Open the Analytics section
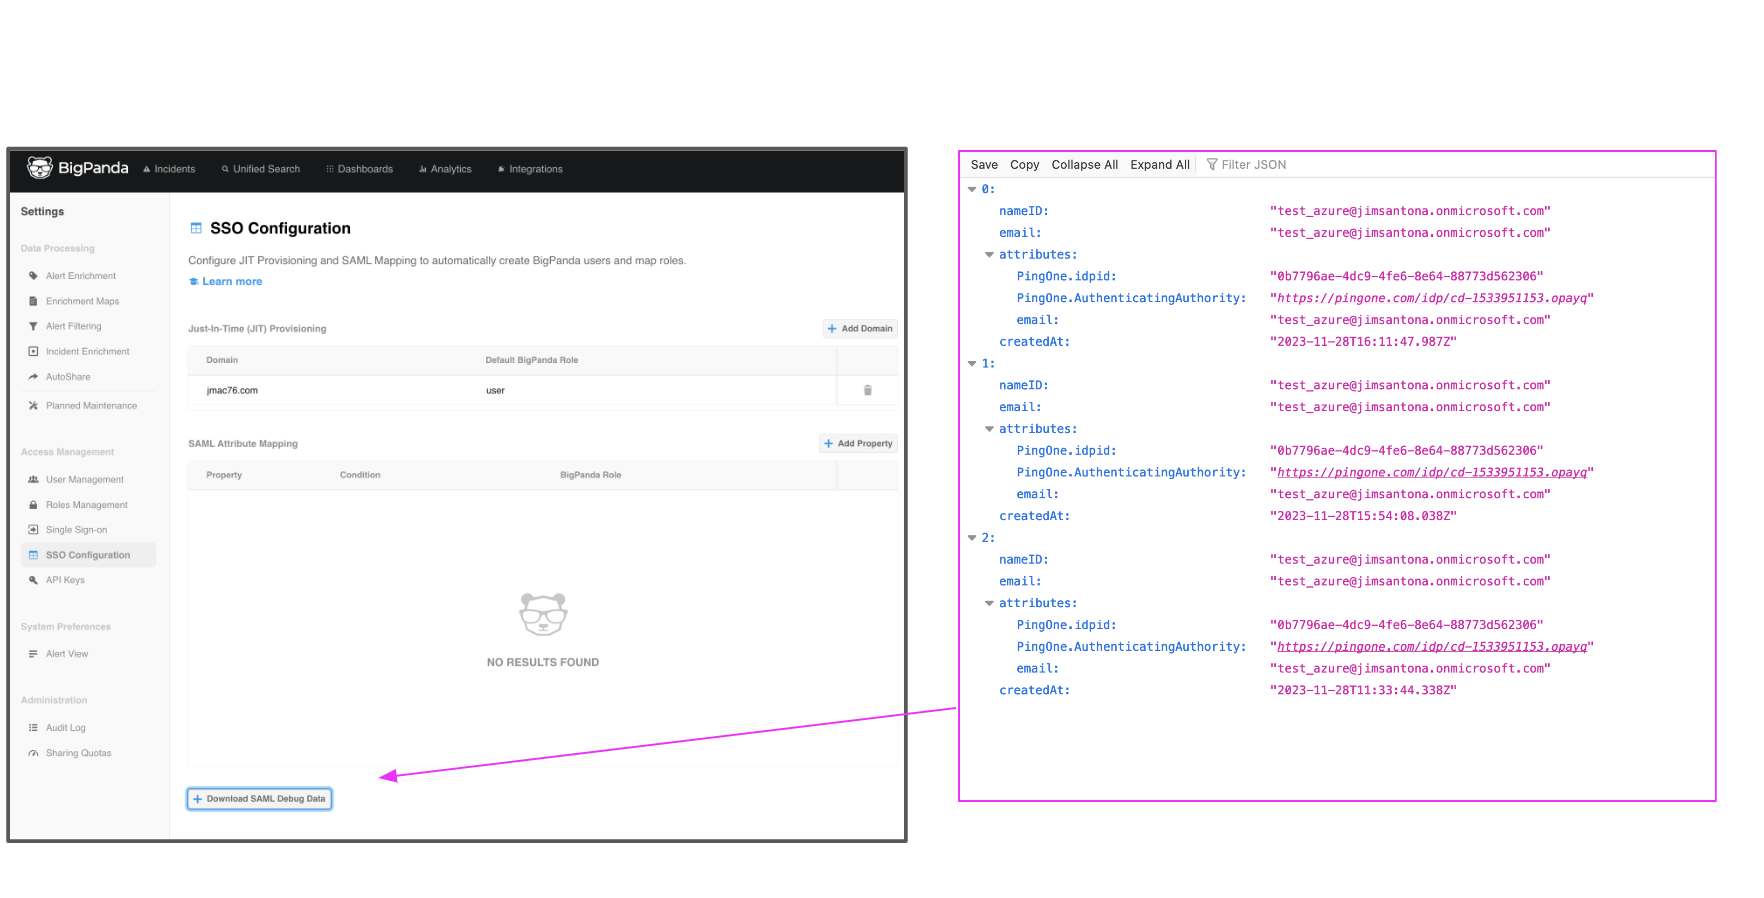1764x898 pixels. 445,169
